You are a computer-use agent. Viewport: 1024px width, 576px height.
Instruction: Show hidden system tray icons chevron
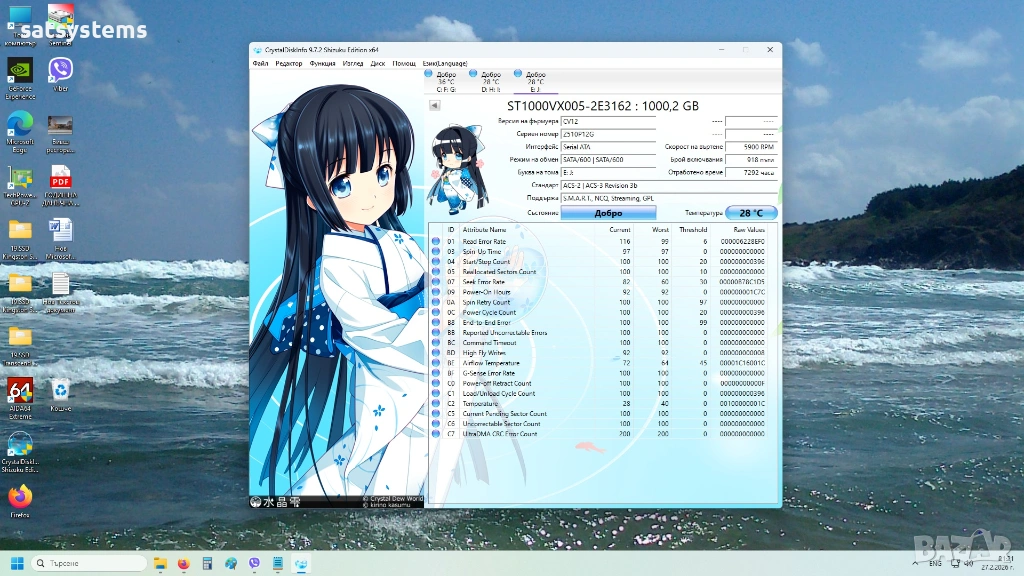[914, 564]
